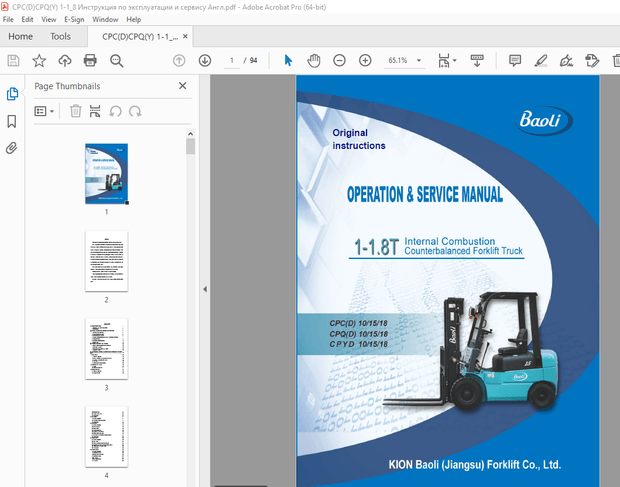Click the page number input field
This screenshot has width=620, height=487.
pos(232,60)
